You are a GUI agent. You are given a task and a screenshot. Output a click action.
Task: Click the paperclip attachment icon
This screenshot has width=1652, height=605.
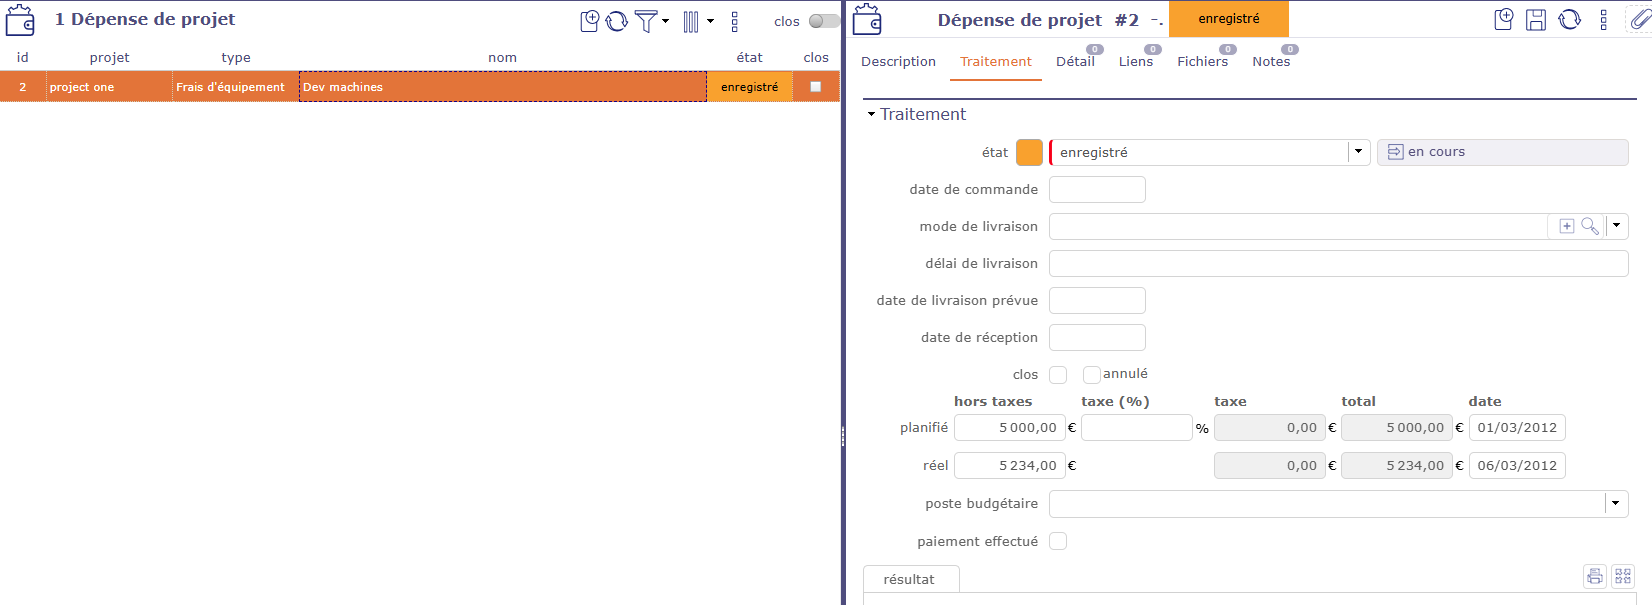[1640, 20]
